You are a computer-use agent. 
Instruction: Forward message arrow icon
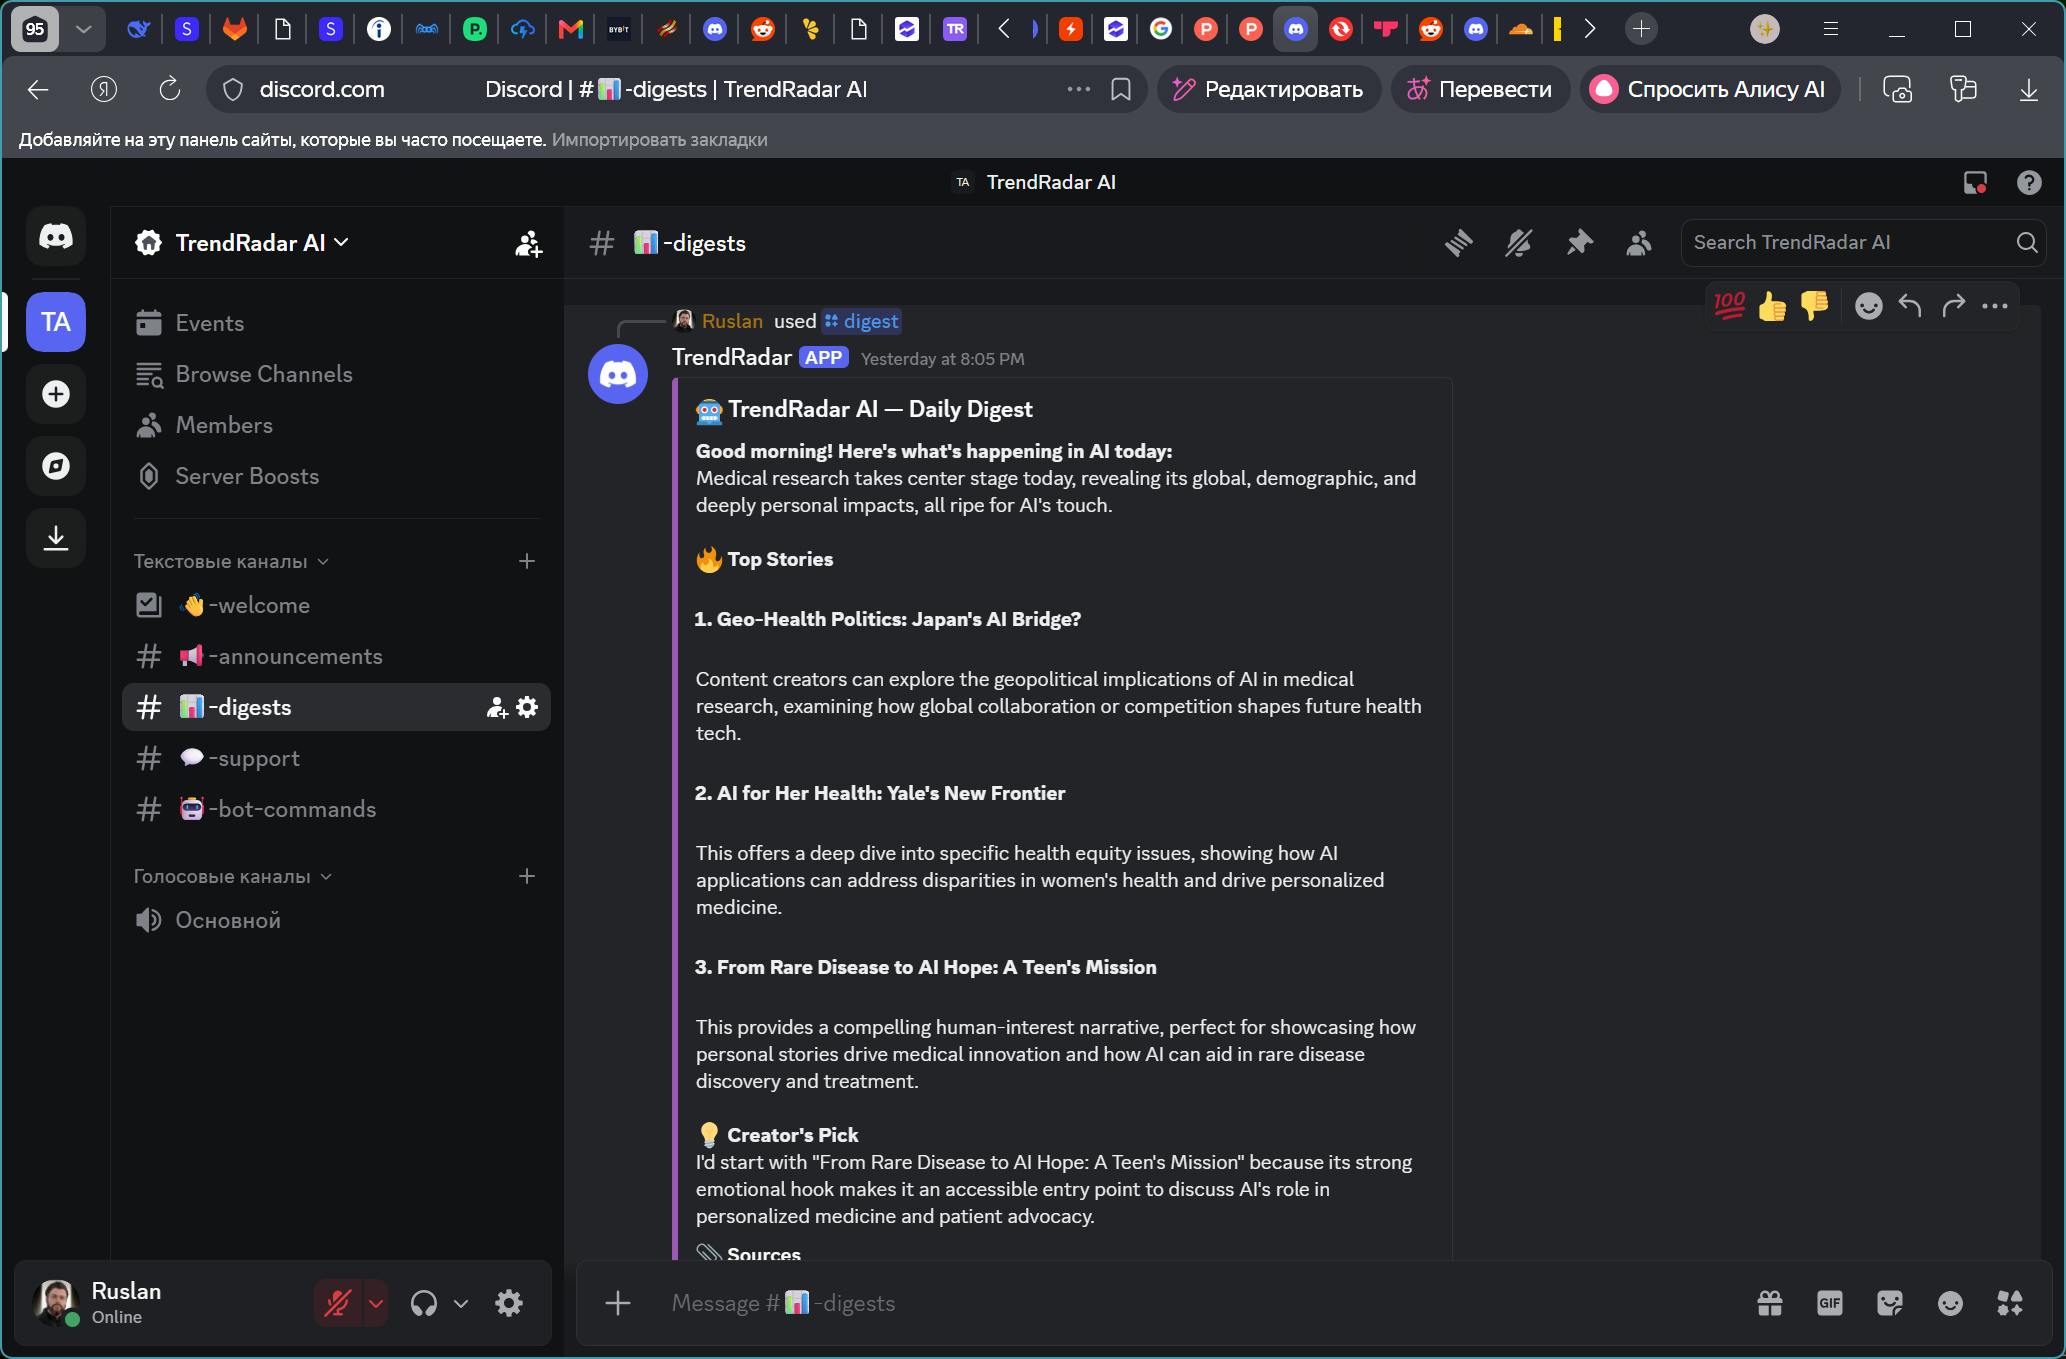1953,306
